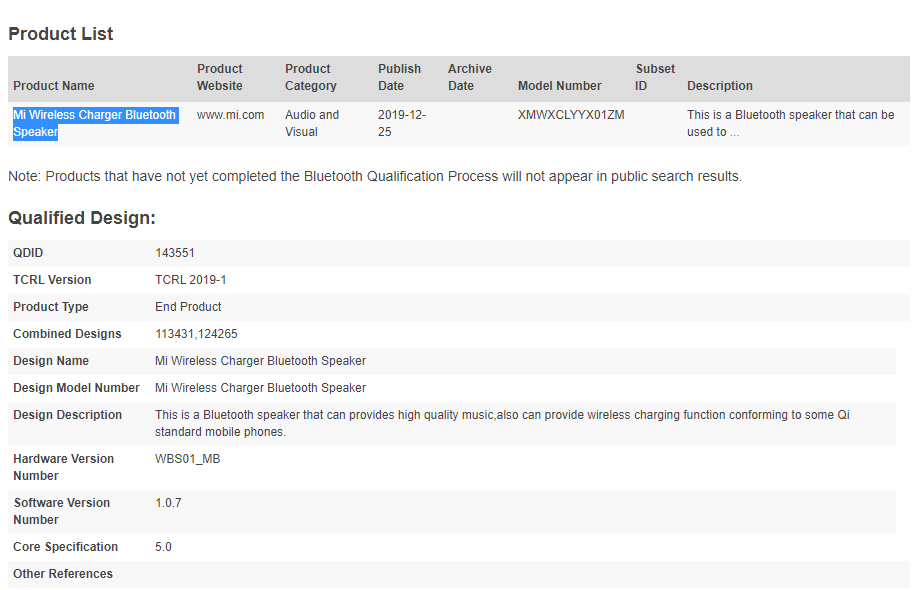Click the Product List heading

tap(61, 34)
